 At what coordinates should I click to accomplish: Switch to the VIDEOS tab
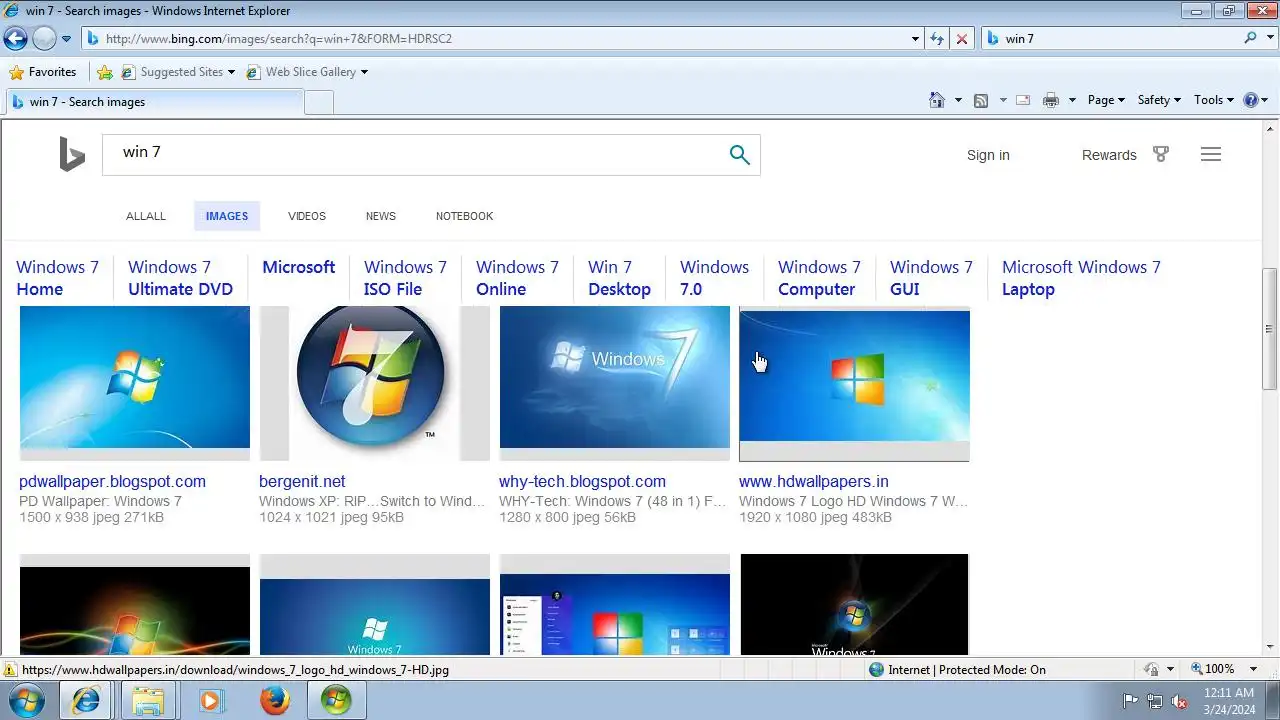coord(307,216)
